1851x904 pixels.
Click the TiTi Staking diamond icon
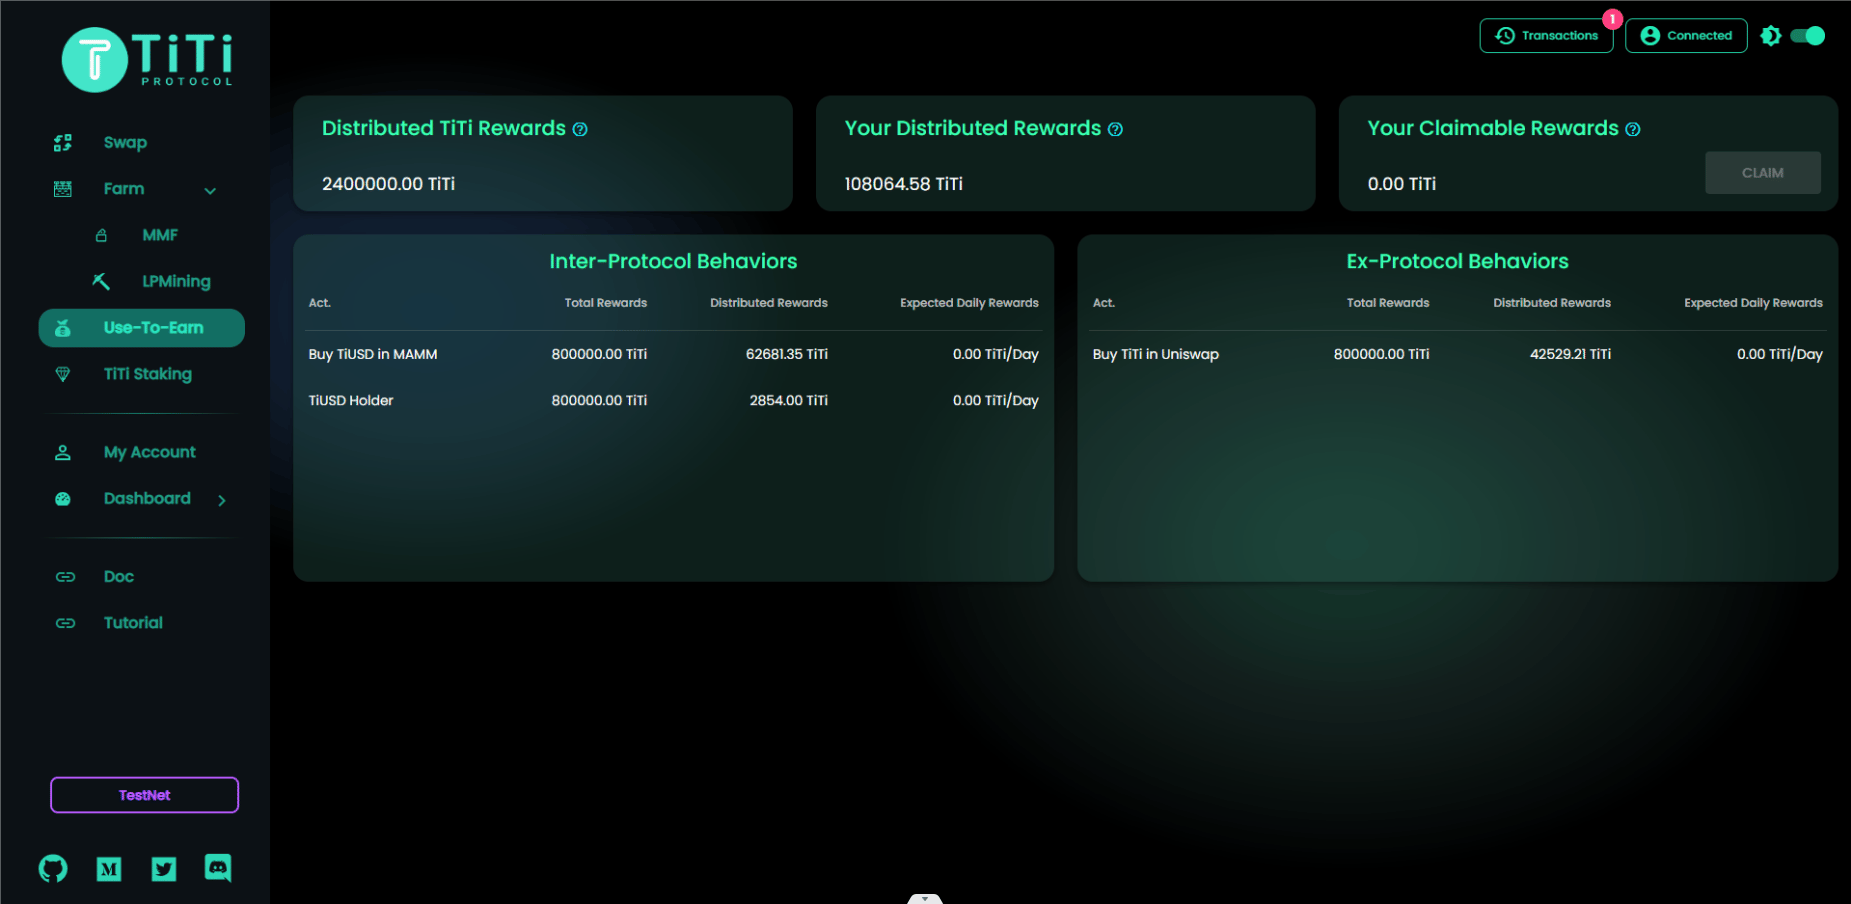tap(63, 374)
